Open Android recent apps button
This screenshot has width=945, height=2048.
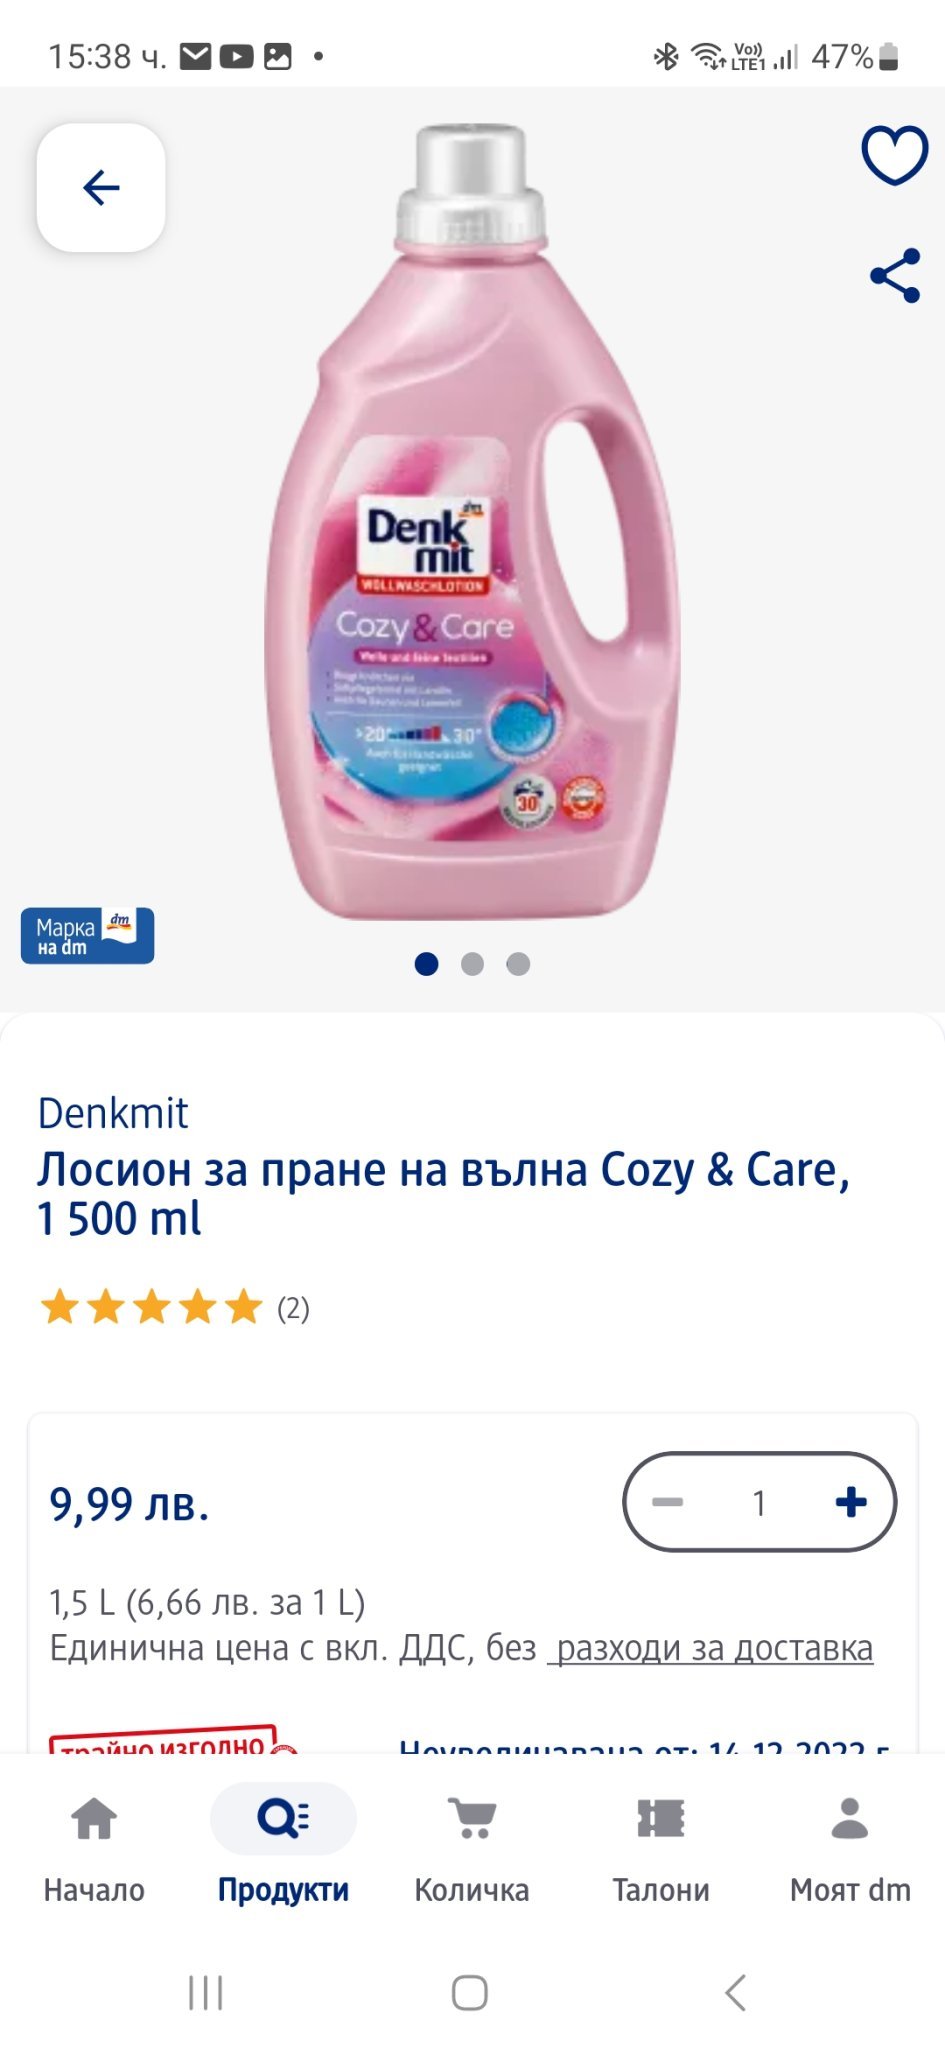(x=206, y=1992)
